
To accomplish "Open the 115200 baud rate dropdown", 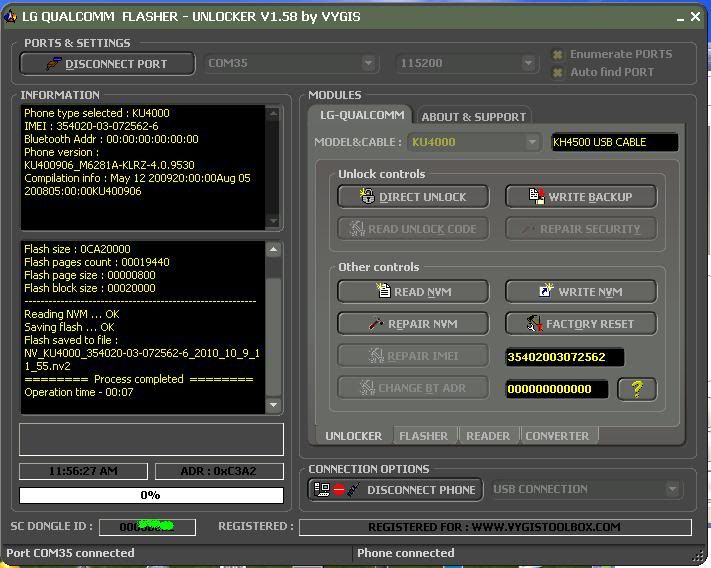I will pos(528,63).
